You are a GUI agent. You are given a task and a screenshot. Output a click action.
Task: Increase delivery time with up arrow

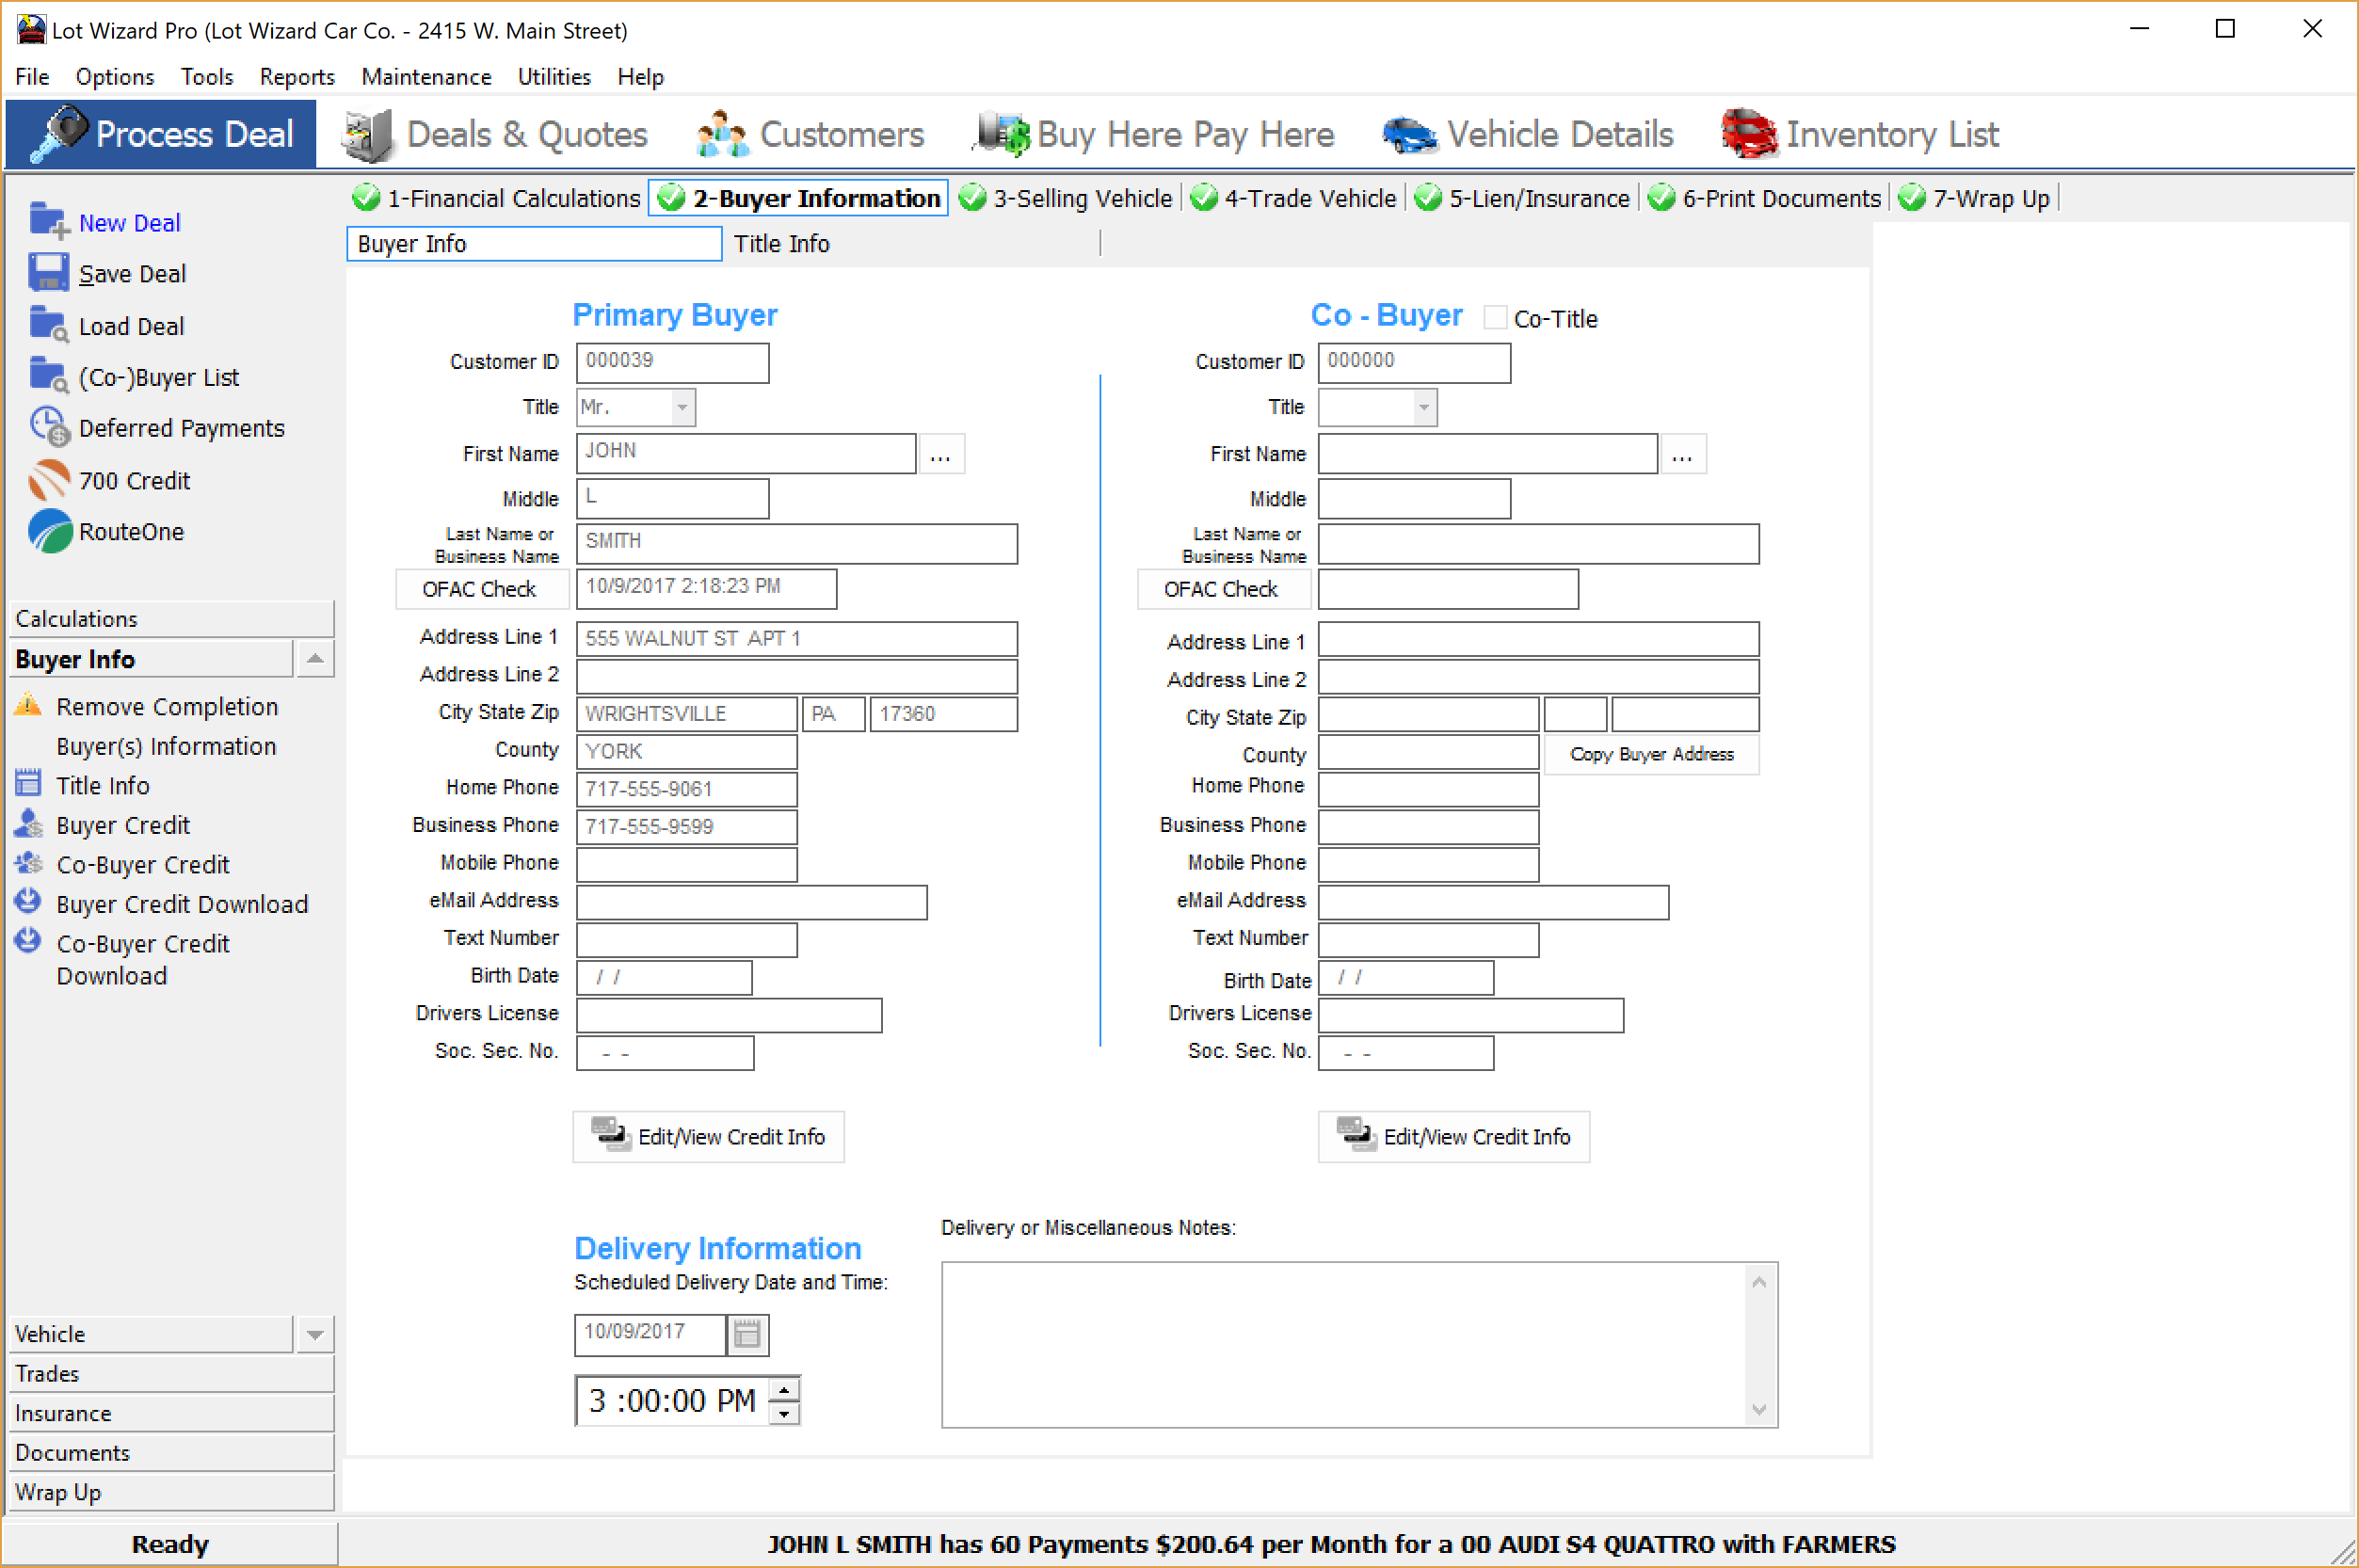[785, 1390]
